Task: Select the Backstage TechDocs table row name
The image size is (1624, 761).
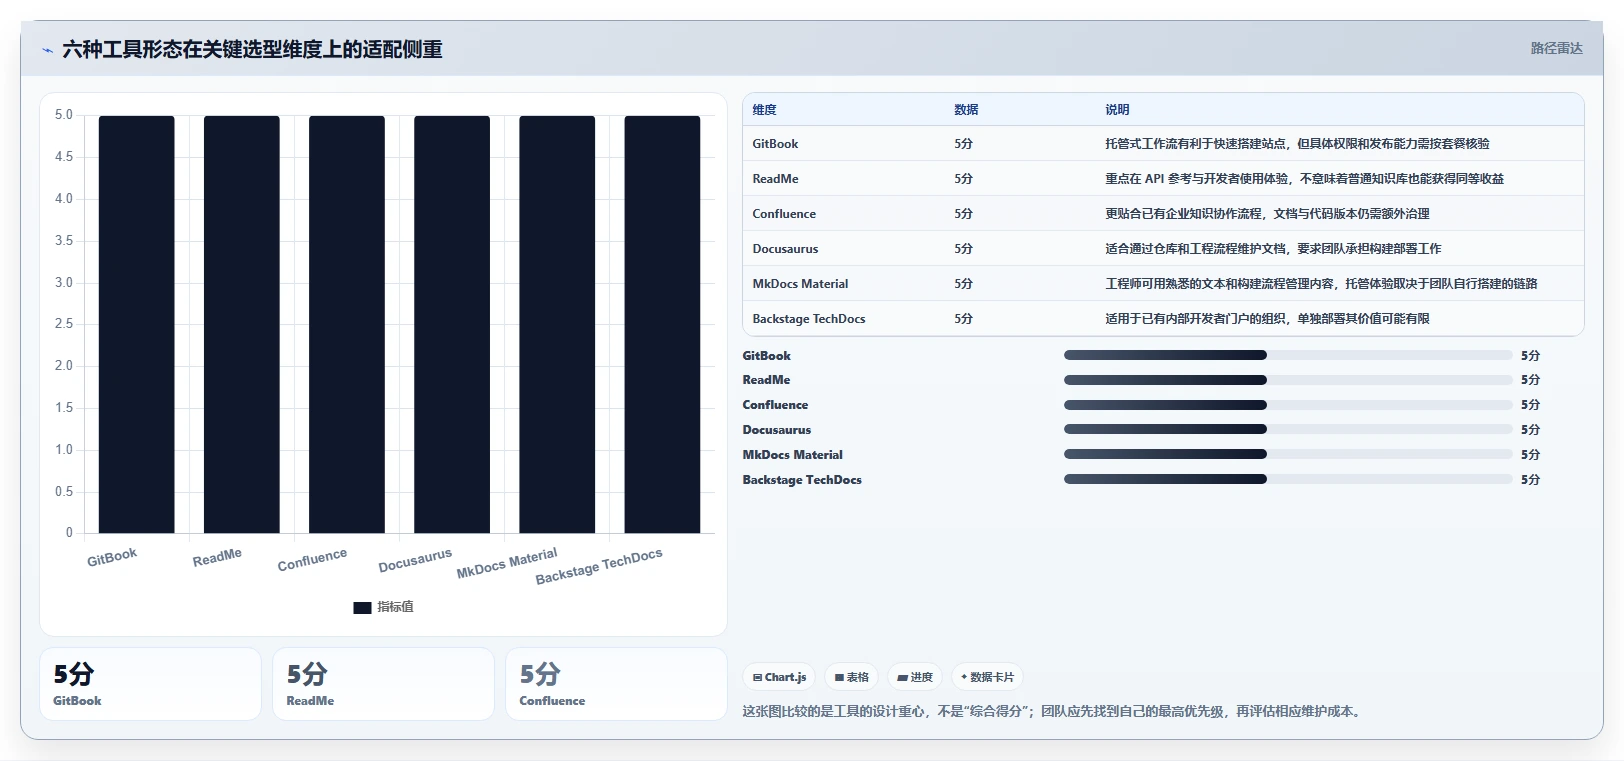Action: (809, 319)
